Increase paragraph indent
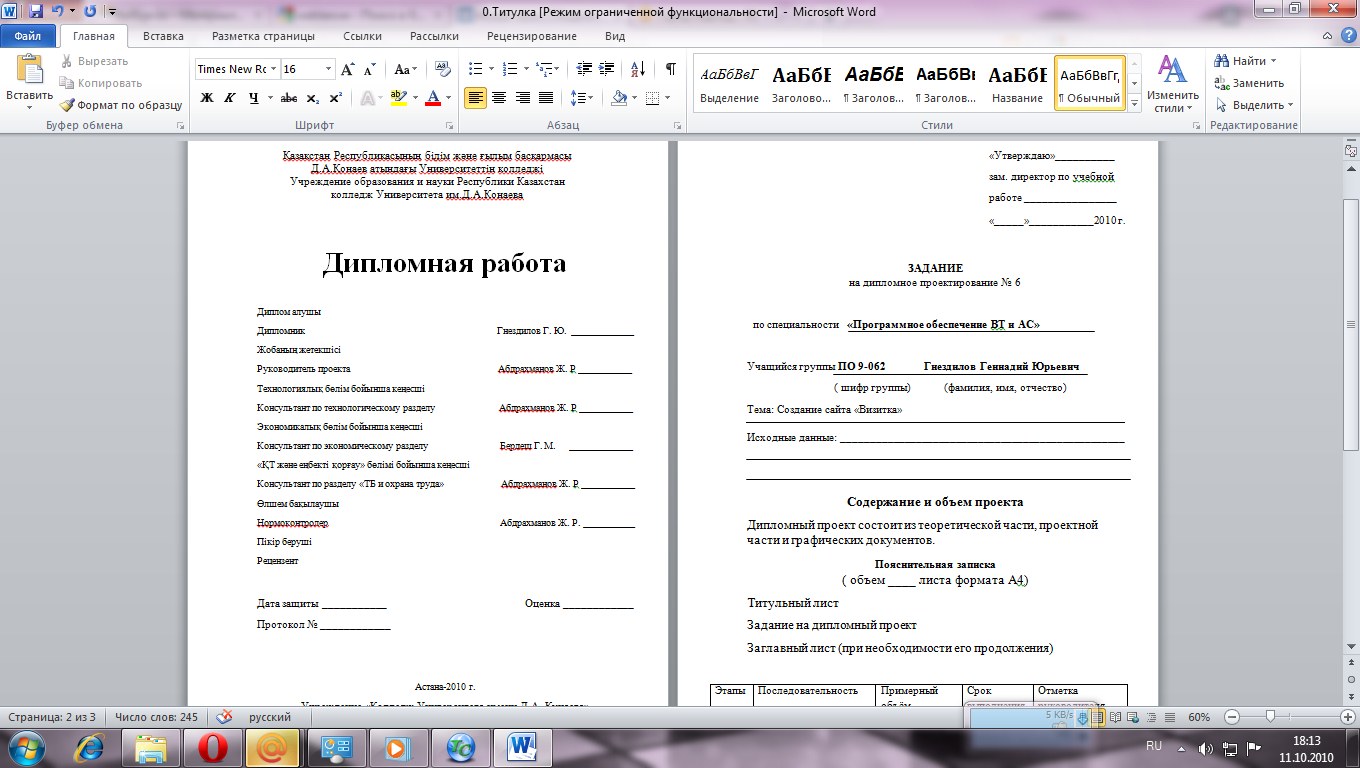Viewport: 1360px width, 768px height. click(x=608, y=69)
